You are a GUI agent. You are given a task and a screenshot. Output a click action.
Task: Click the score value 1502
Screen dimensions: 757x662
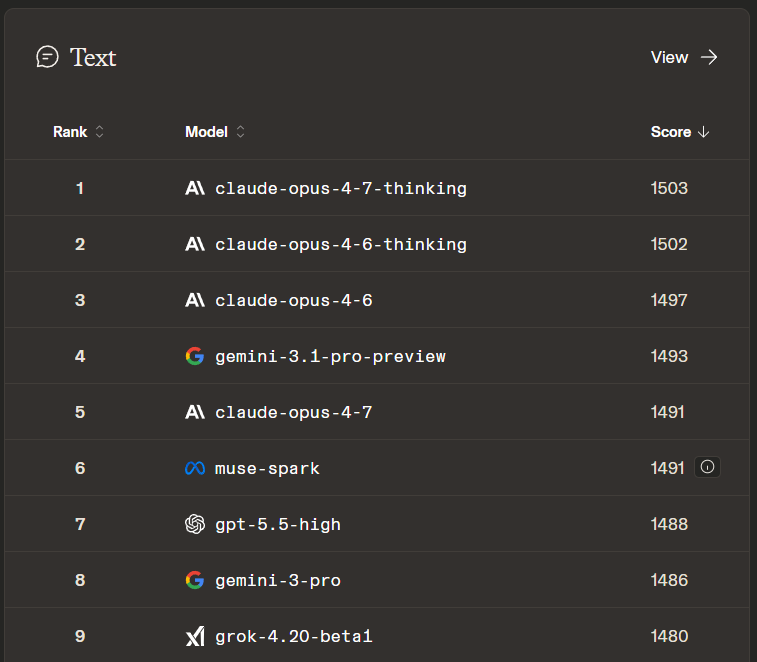(x=669, y=244)
